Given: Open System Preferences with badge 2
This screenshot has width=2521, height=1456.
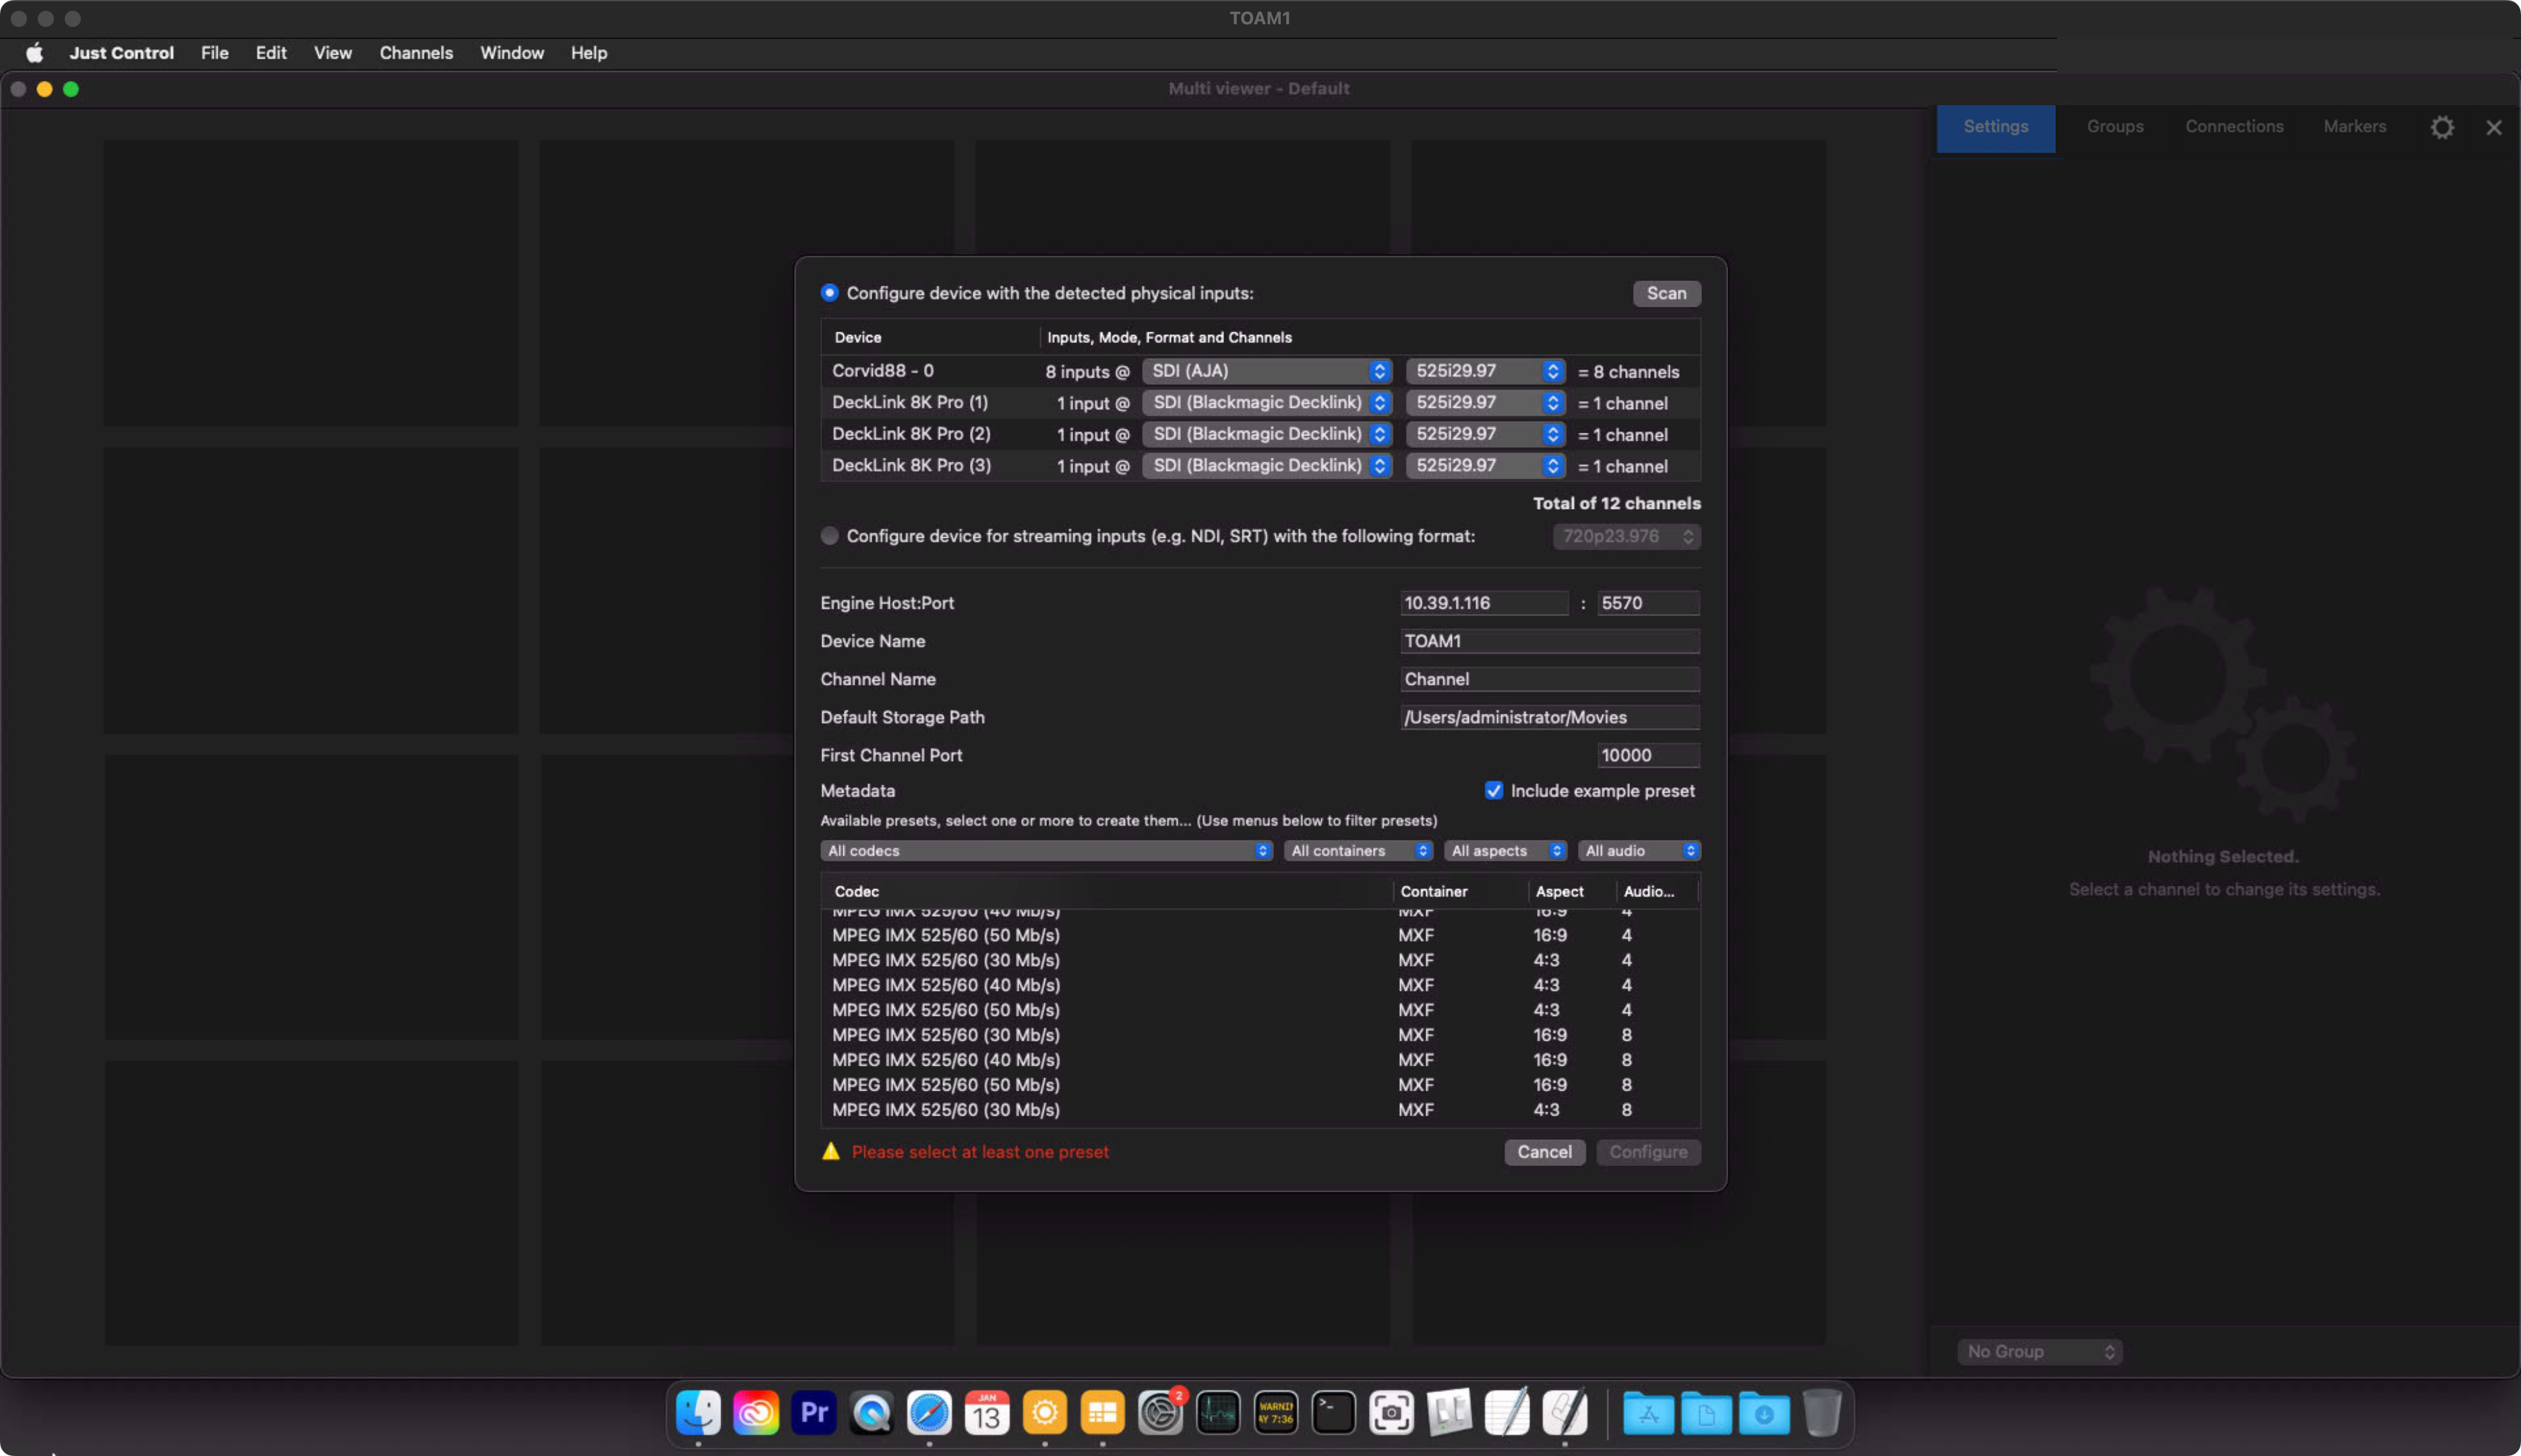Looking at the screenshot, I should pos(1160,1413).
